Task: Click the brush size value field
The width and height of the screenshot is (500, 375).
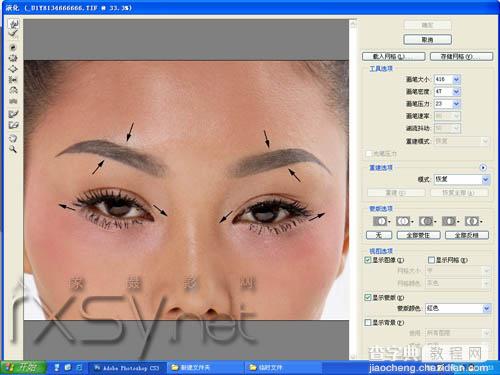Action: (x=443, y=79)
